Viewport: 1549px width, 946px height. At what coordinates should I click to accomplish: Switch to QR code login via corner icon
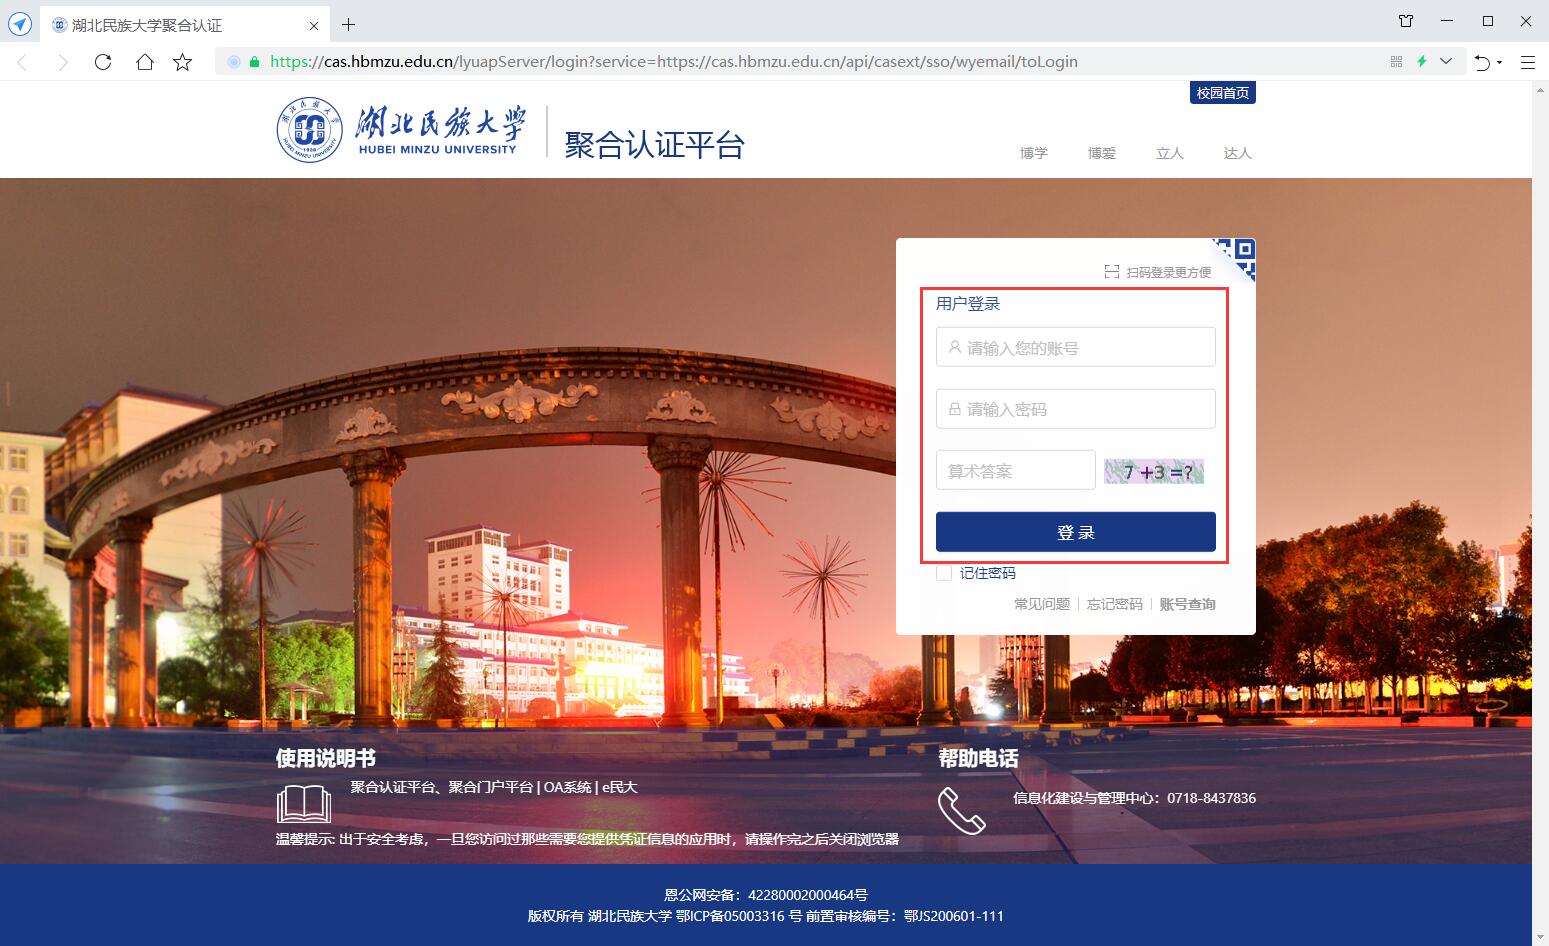point(1238,256)
